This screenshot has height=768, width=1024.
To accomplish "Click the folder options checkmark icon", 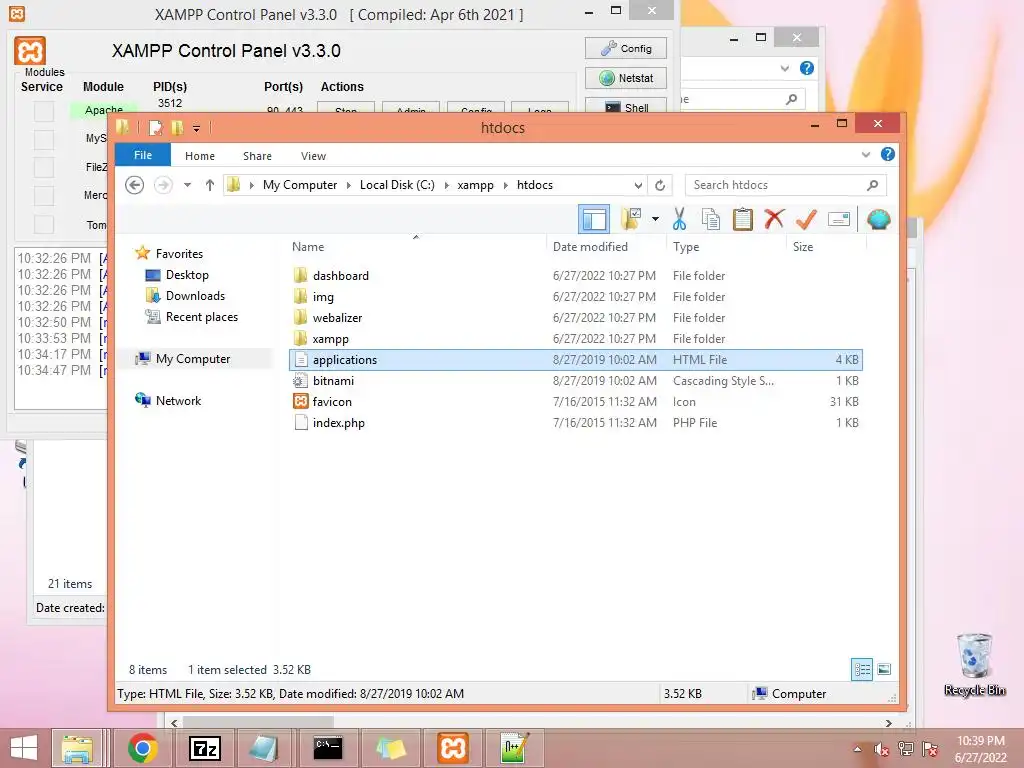I will coord(631,219).
